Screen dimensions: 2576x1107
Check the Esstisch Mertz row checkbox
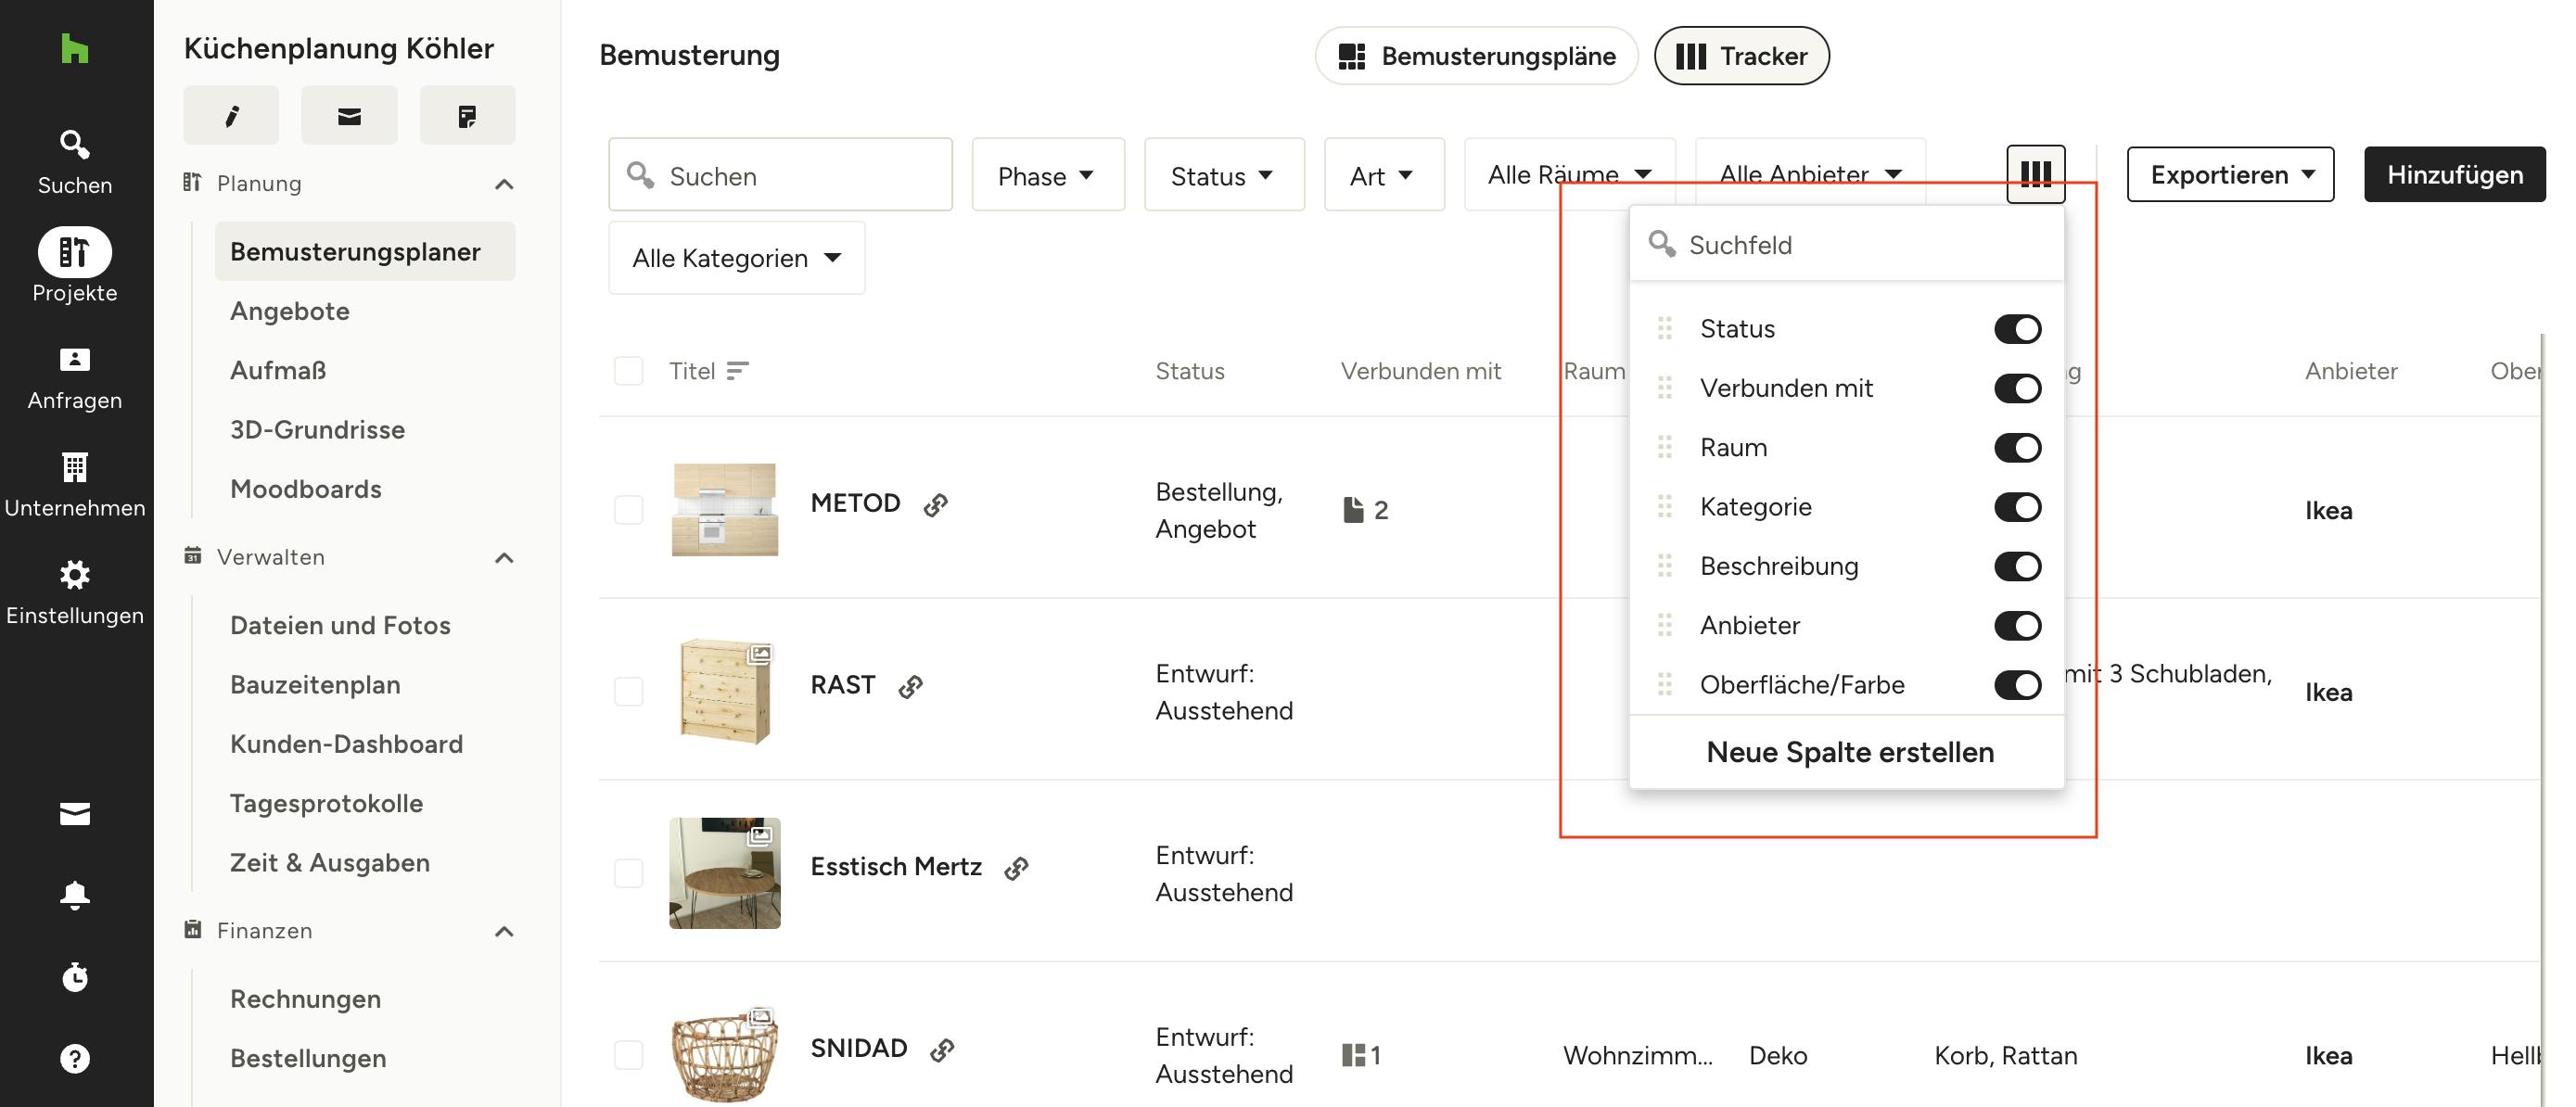coord(628,873)
